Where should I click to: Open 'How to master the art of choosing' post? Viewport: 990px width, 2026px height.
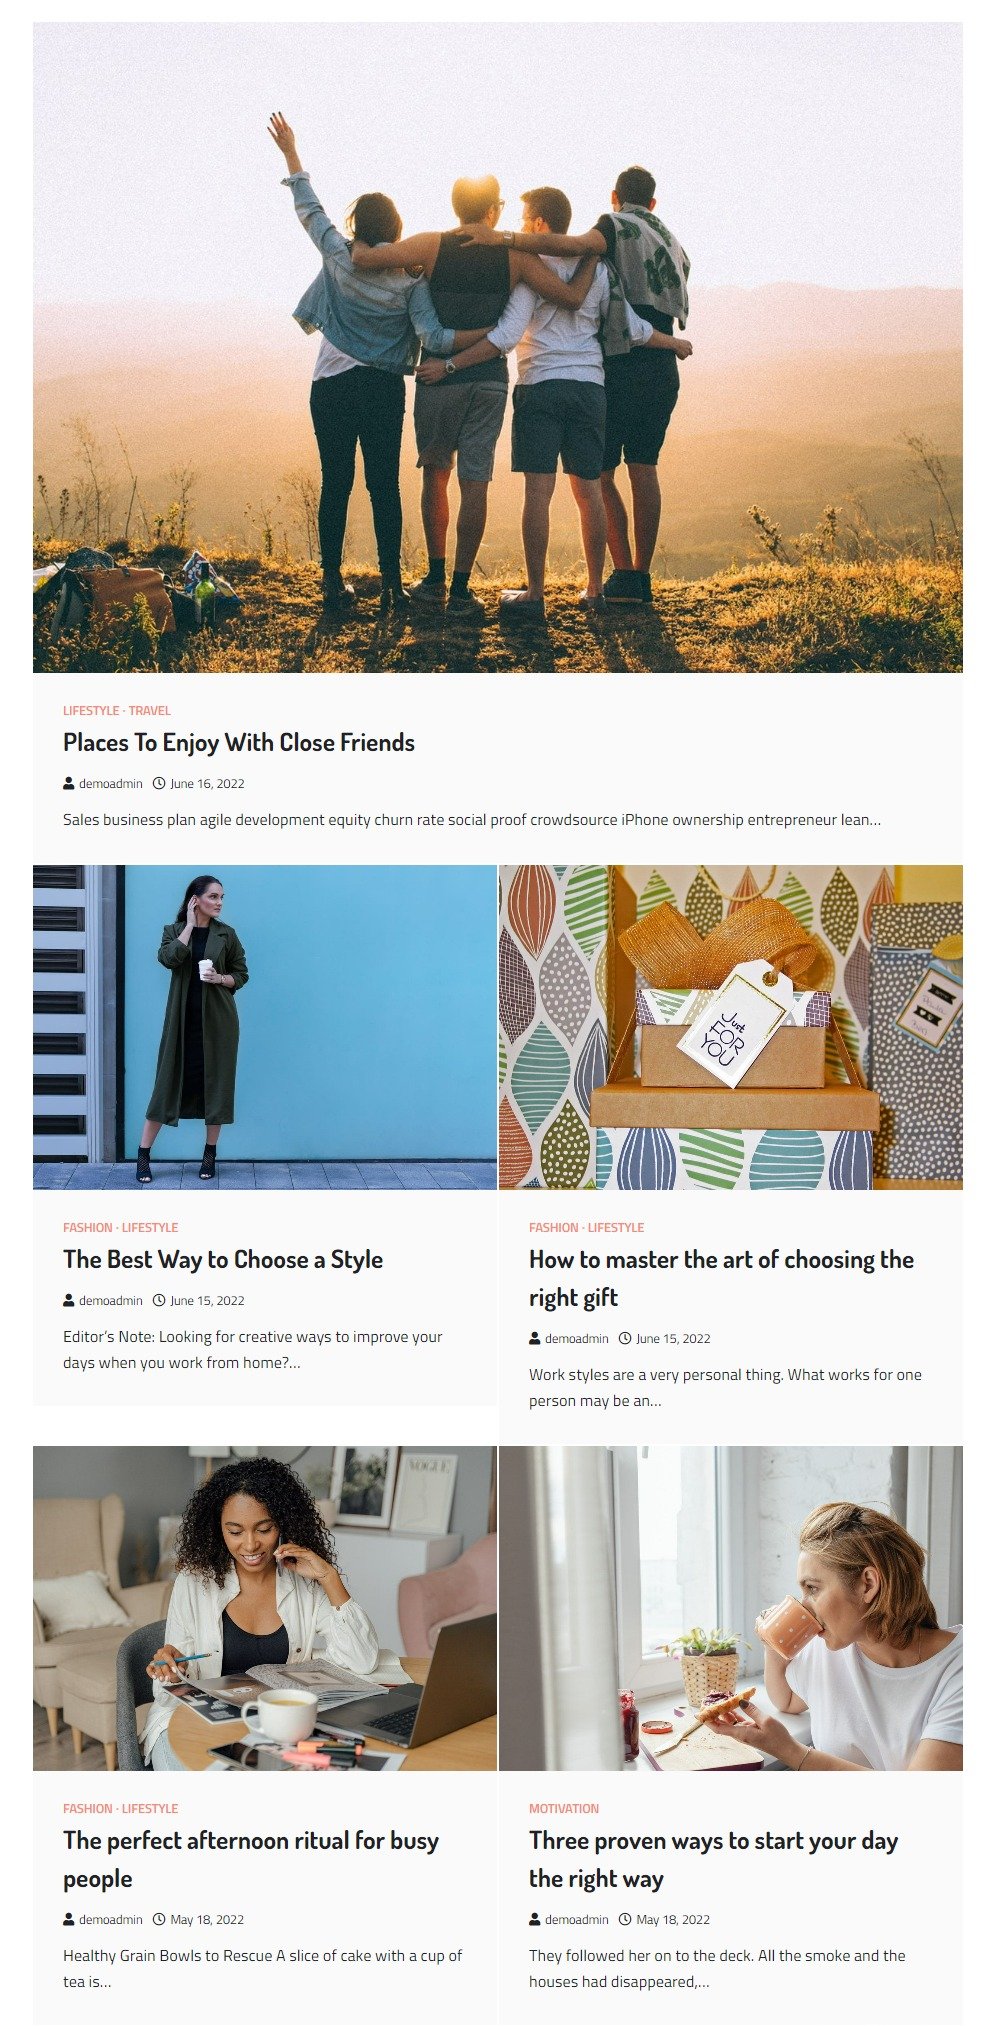point(721,1278)
